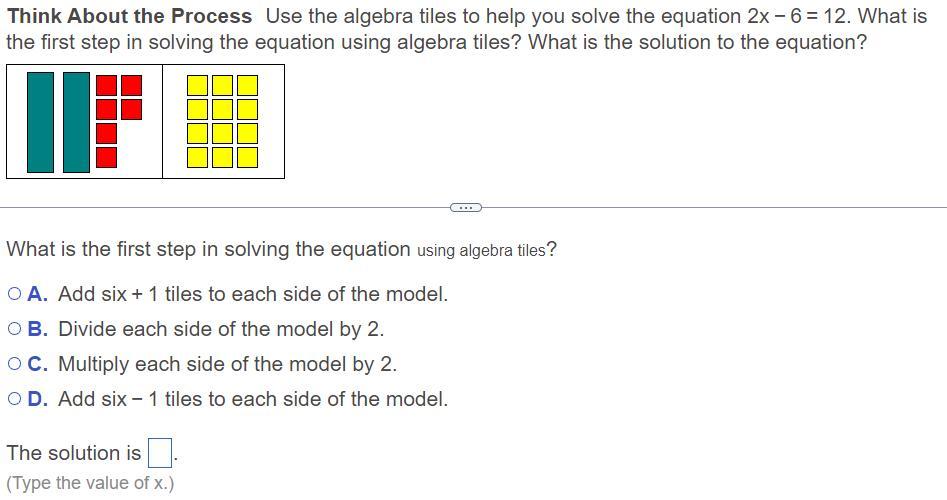Click the solution answer input box
Image resolution: width=947 pixels, height=500 pixels.
[160, 454]
